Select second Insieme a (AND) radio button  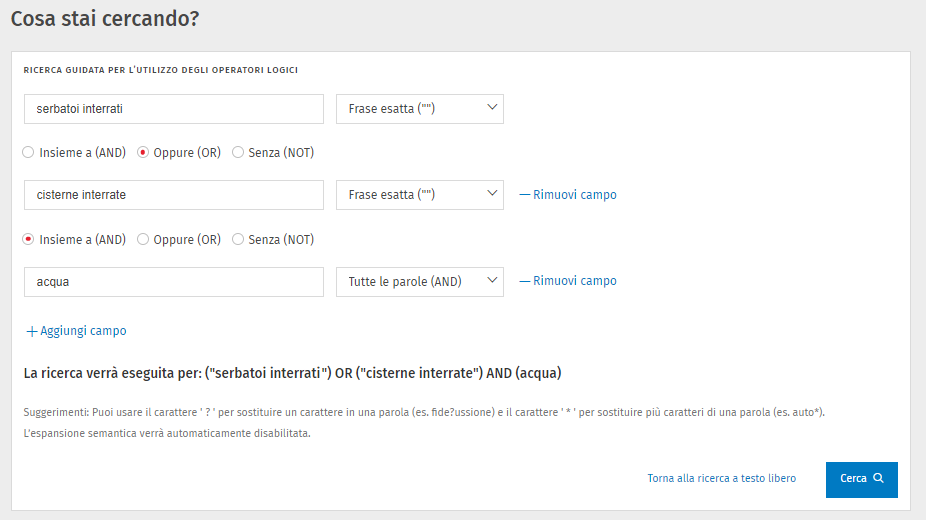(x=28, y=240)
